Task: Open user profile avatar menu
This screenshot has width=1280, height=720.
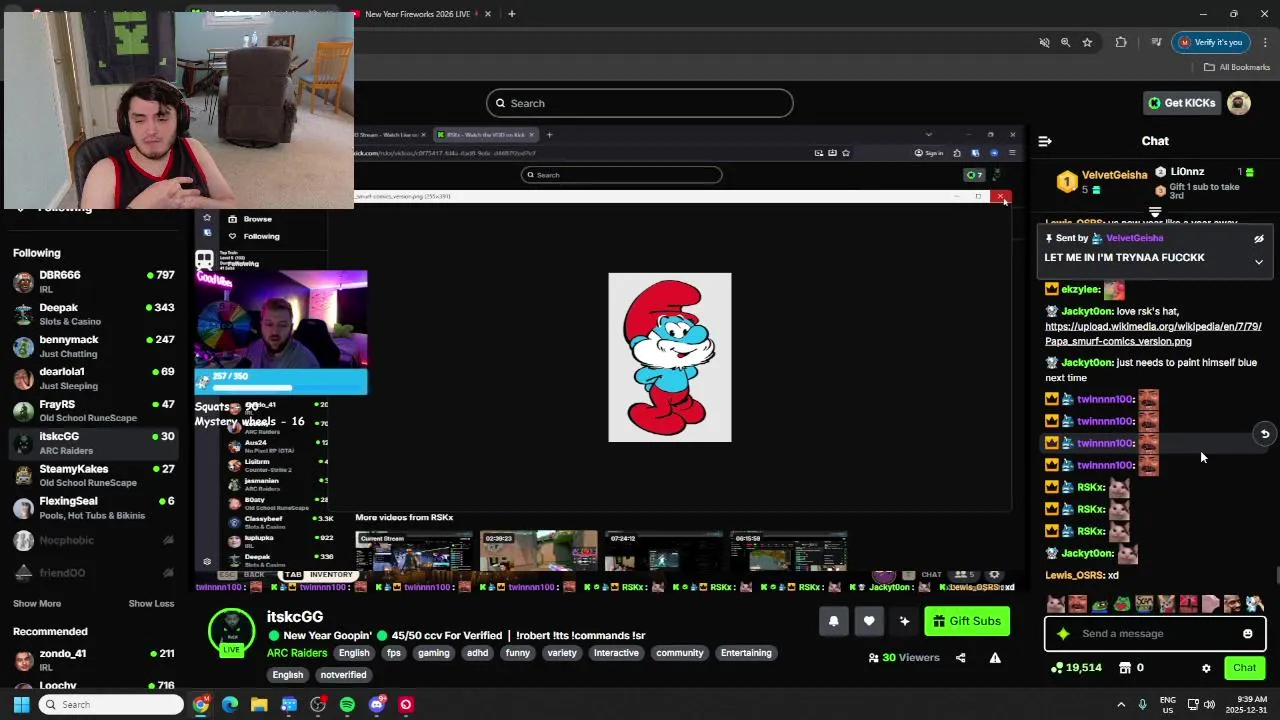Action: (x=1239, y=103)
